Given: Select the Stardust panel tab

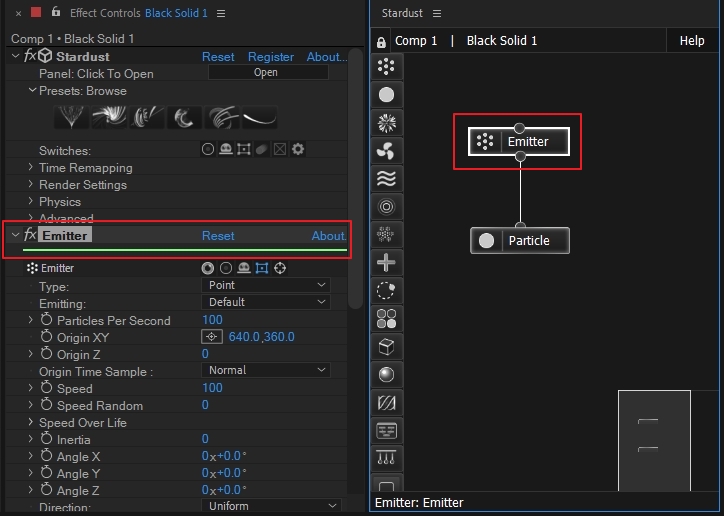Looking at the screenshot, I should pos(402,13).
